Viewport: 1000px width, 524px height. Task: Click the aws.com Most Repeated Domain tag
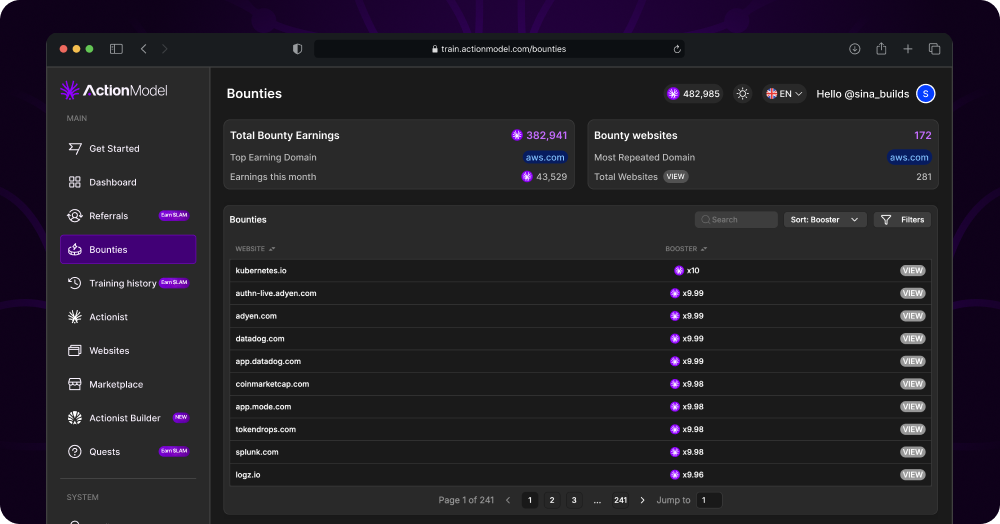tap(909, 157)
